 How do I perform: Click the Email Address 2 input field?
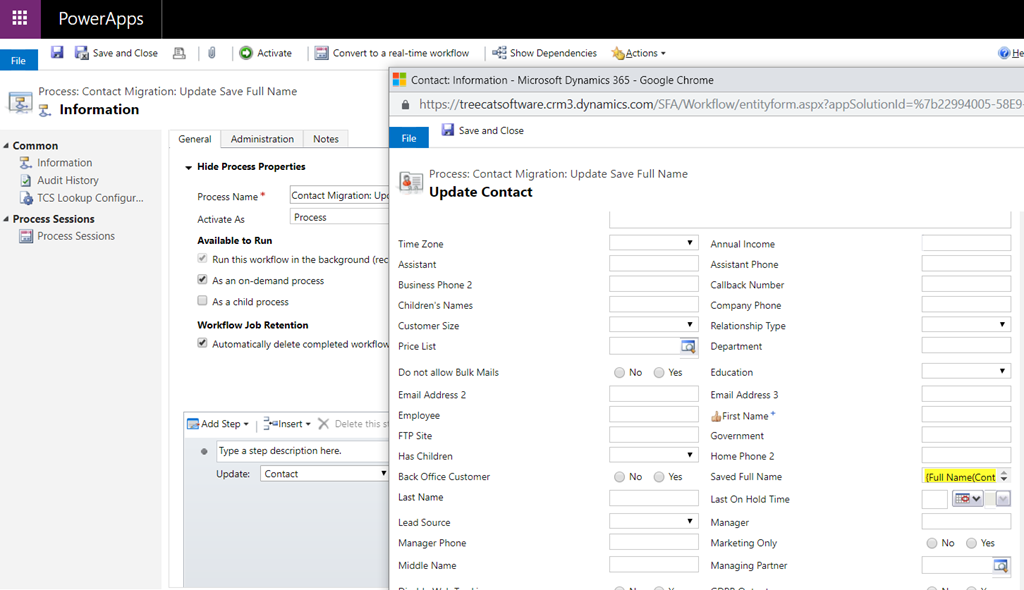pyautogui.click(x=654, y=394)
